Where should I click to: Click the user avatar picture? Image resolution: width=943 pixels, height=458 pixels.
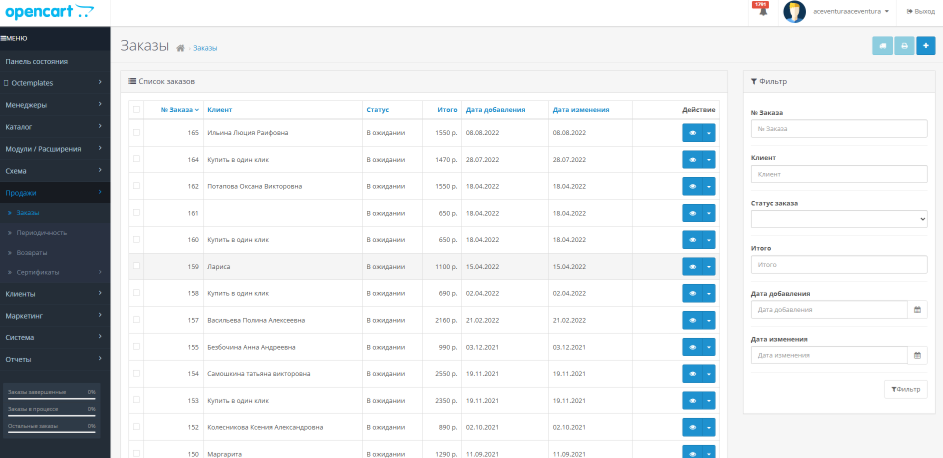click(794, 11)
